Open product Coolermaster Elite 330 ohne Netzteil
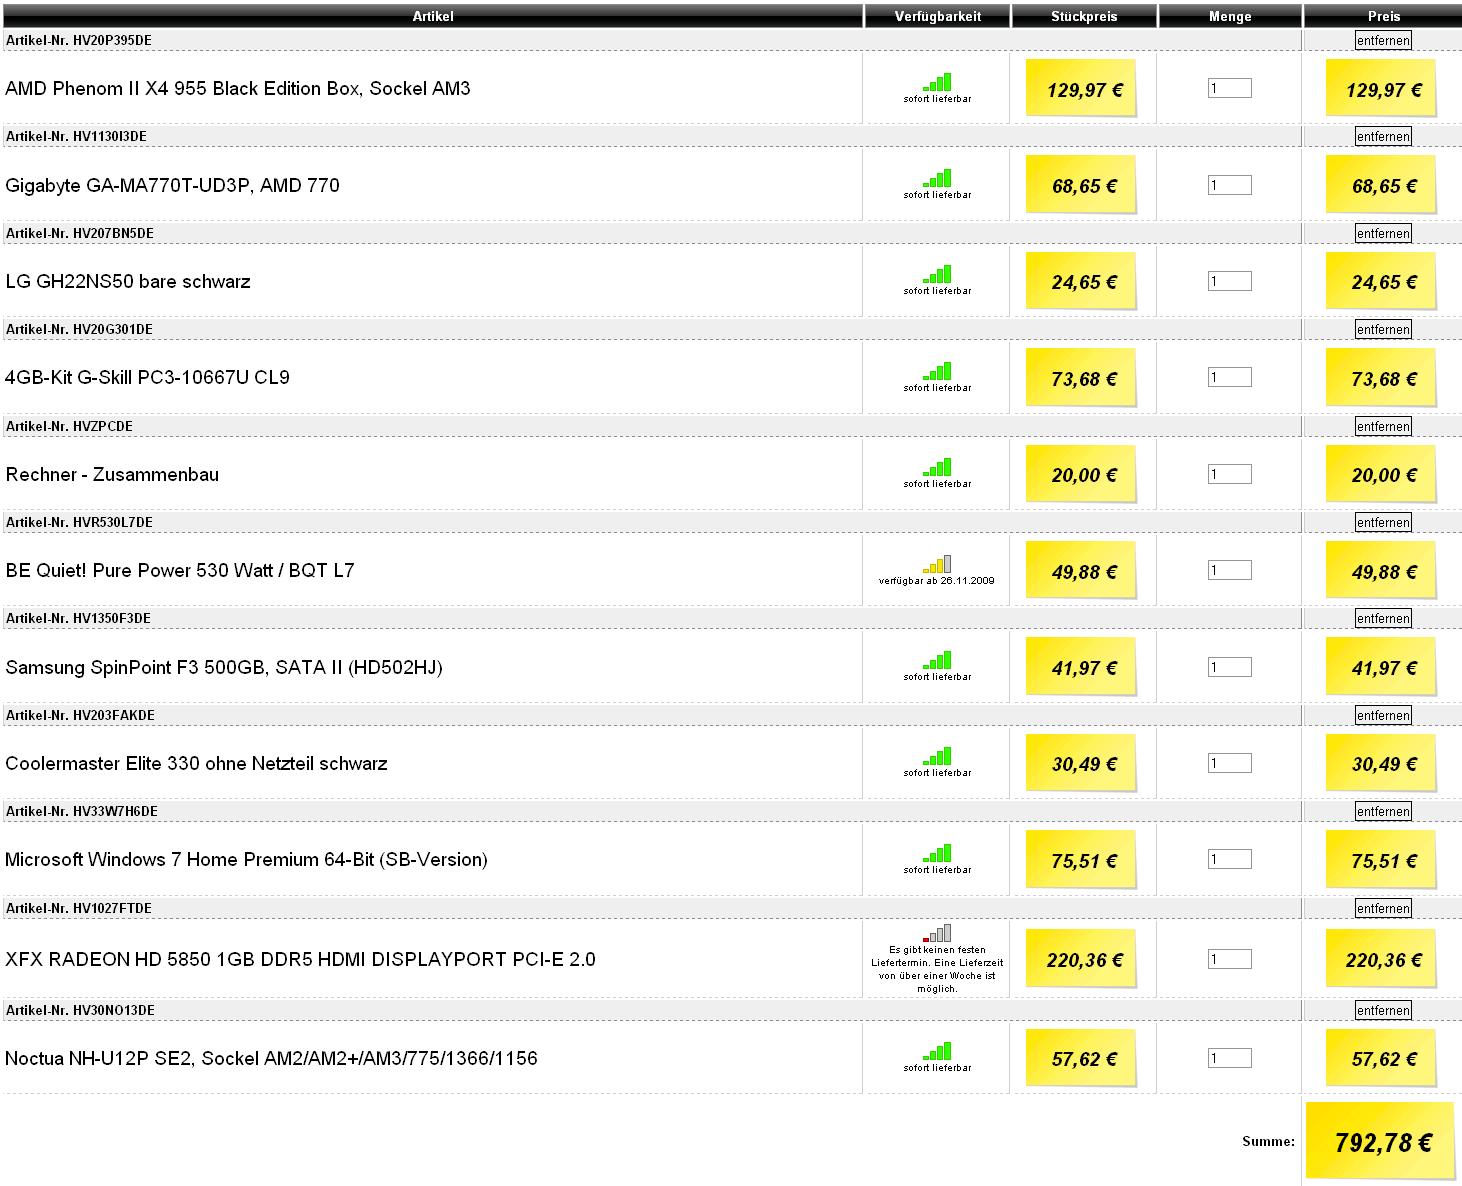Screen dimensions: 1462x1186 (196, 763)
